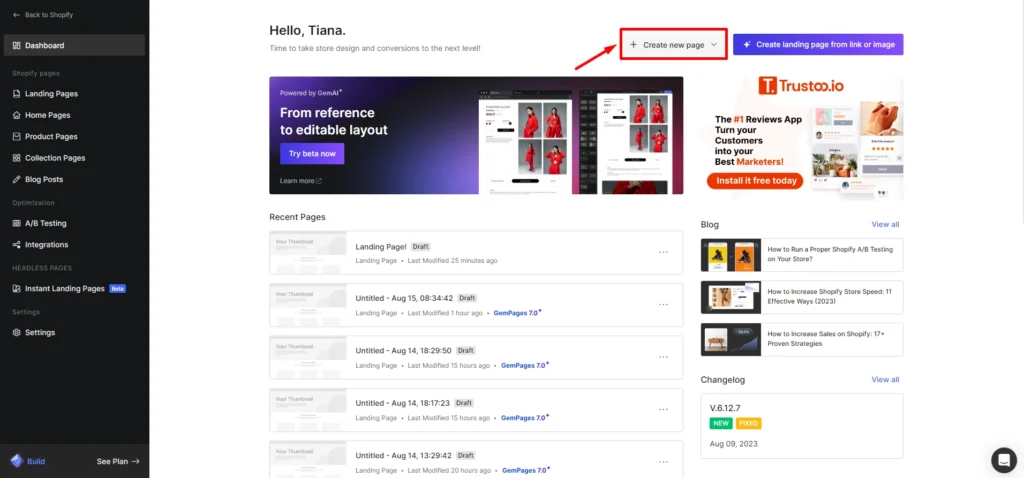This screenshot has height=478, width=1024.
Task: Open the Learn more link
Action: coord(300,181)
